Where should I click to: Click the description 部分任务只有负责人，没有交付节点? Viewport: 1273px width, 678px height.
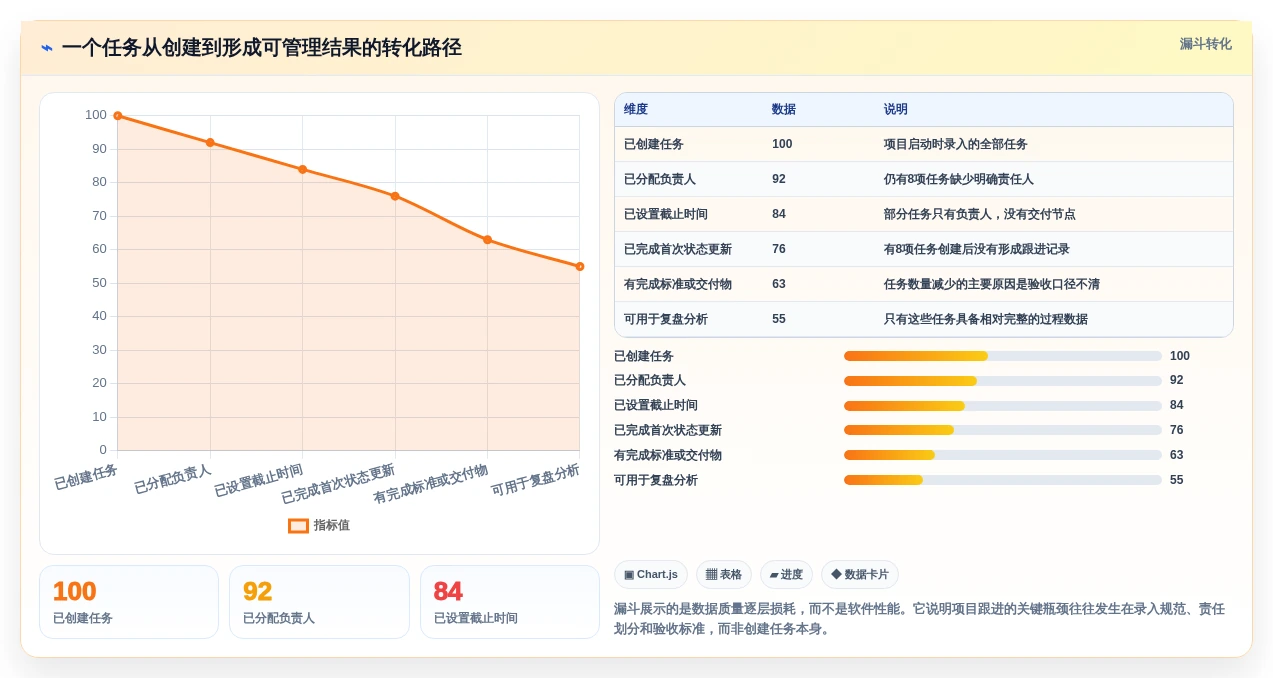point(980,214)
